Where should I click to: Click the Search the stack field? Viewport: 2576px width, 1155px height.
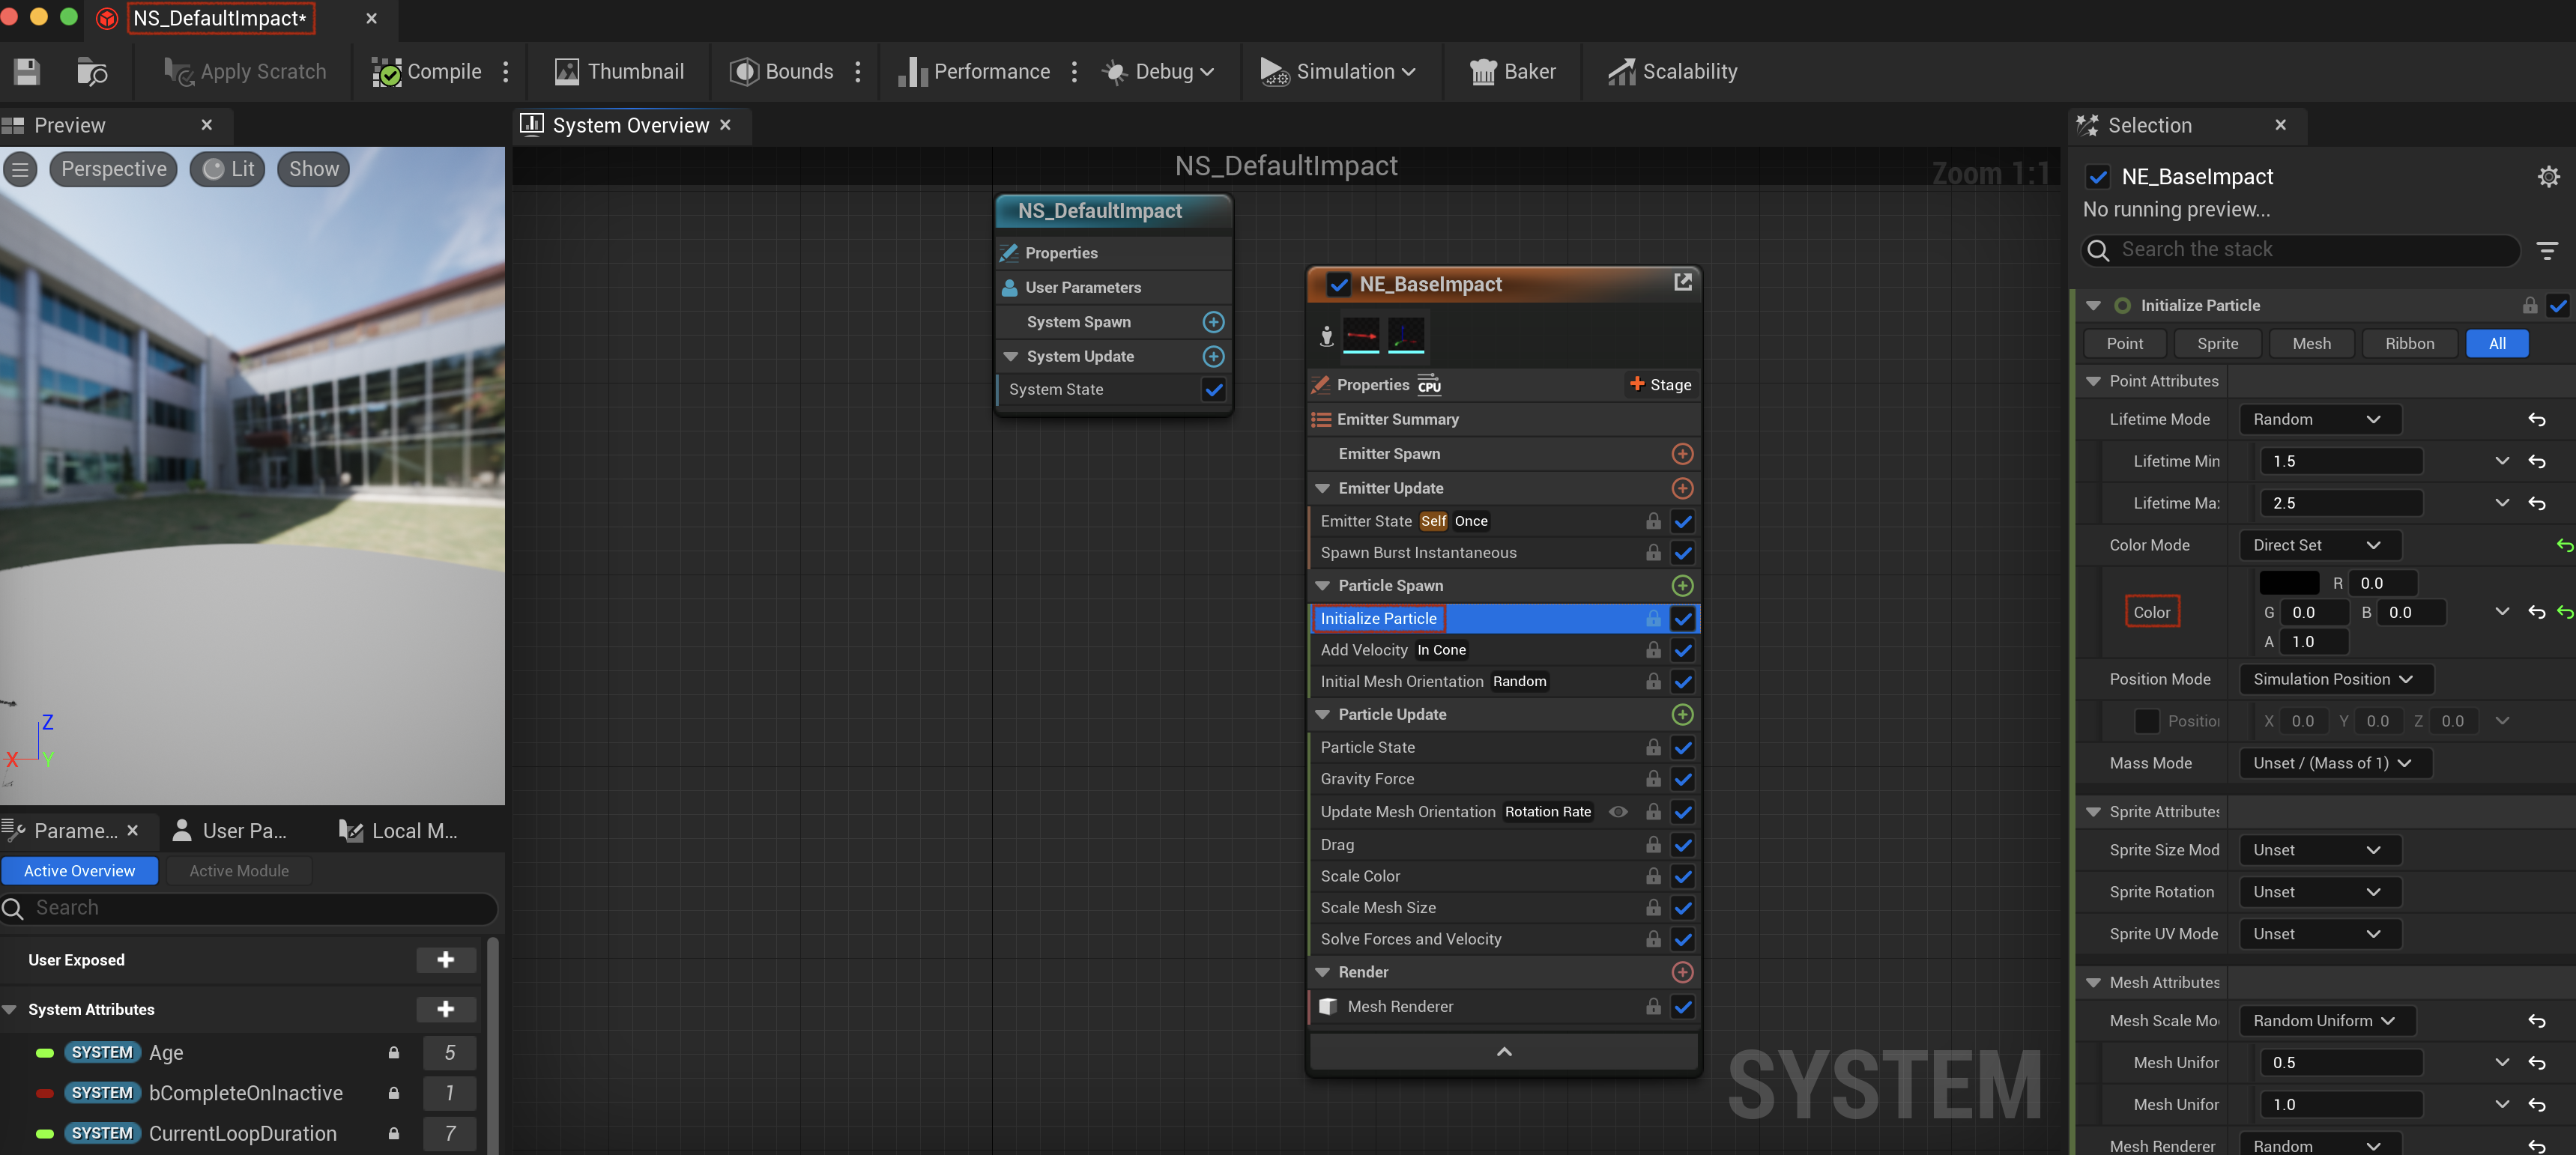tap(2300, 250)
